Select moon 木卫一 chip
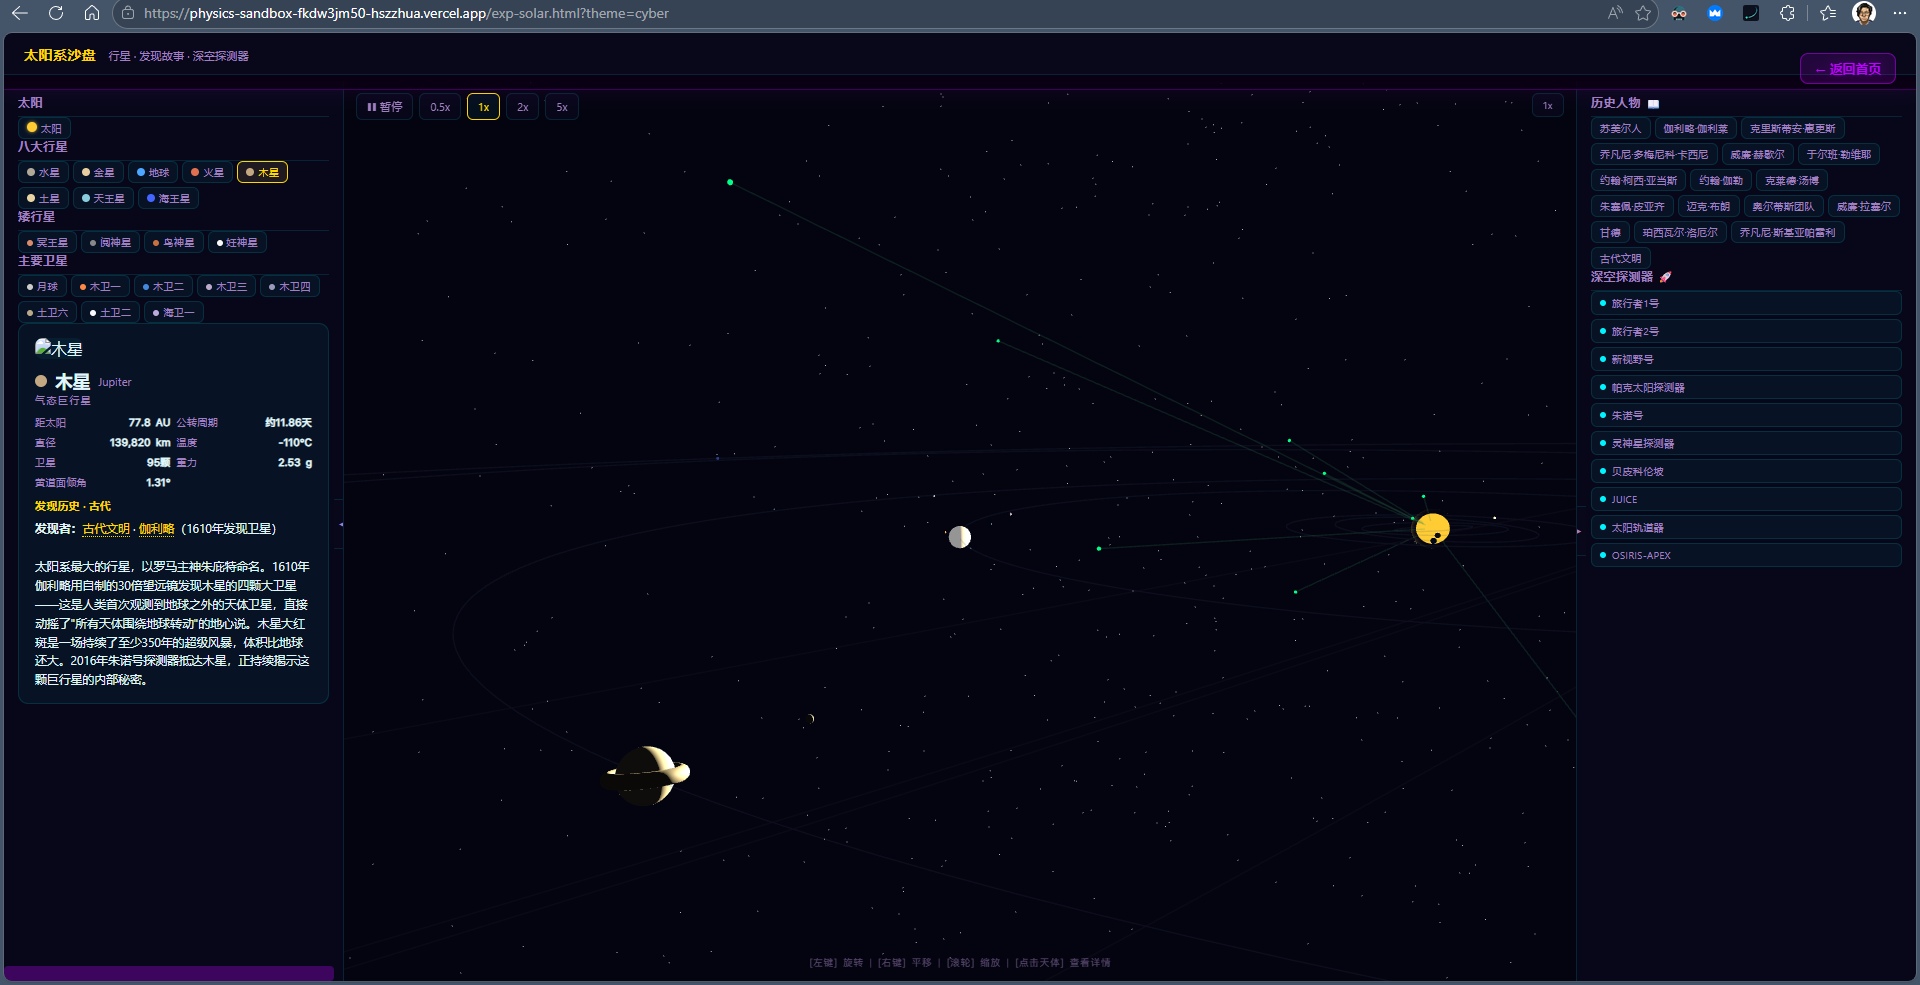Viewport: 1920px width, 985px height. (101, 286)
